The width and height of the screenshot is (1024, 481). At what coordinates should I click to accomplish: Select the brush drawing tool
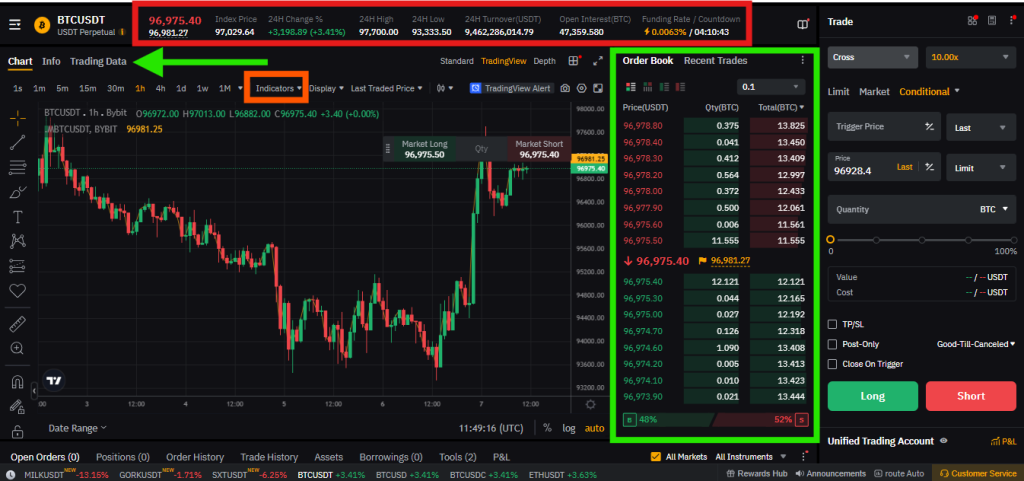coord(18,192)
